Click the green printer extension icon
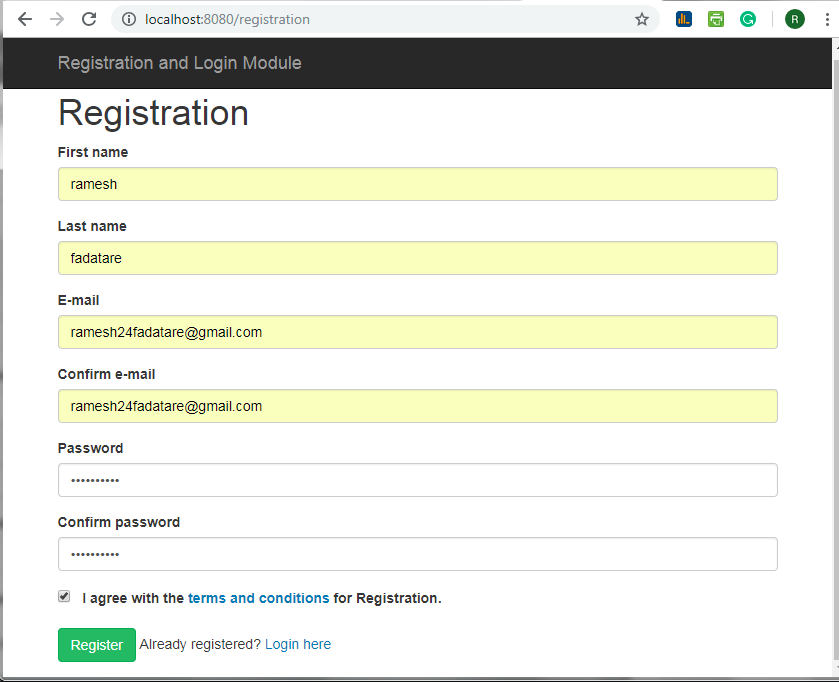The width and height of the screenshot is (839, 682). pos(716,19)
